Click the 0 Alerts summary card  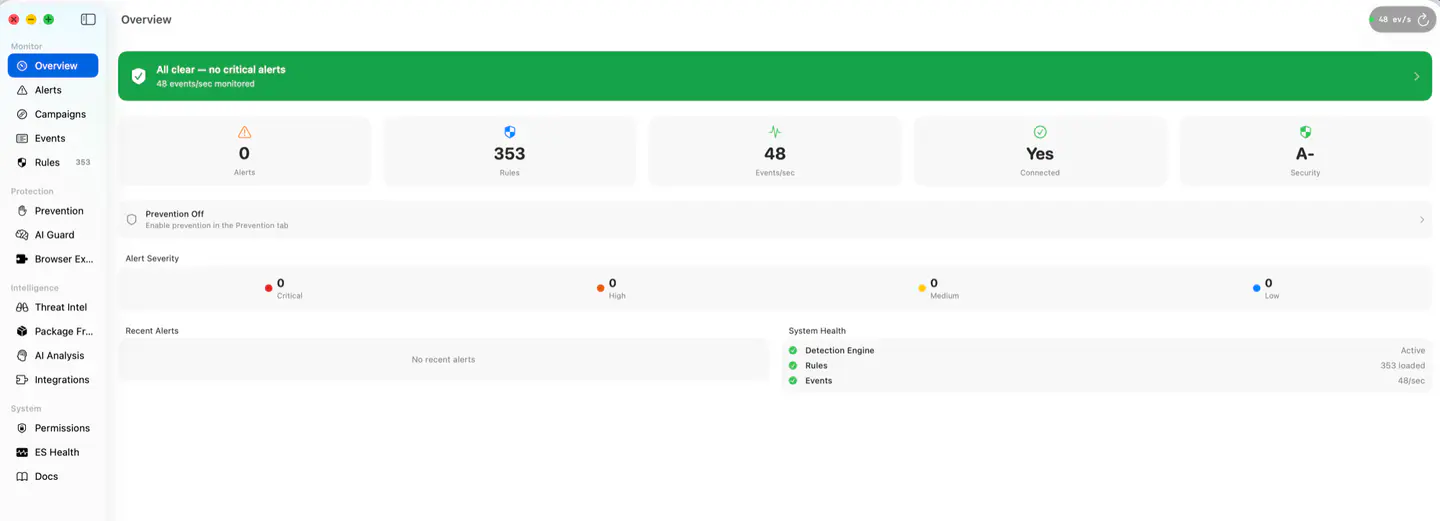(245, 151)
